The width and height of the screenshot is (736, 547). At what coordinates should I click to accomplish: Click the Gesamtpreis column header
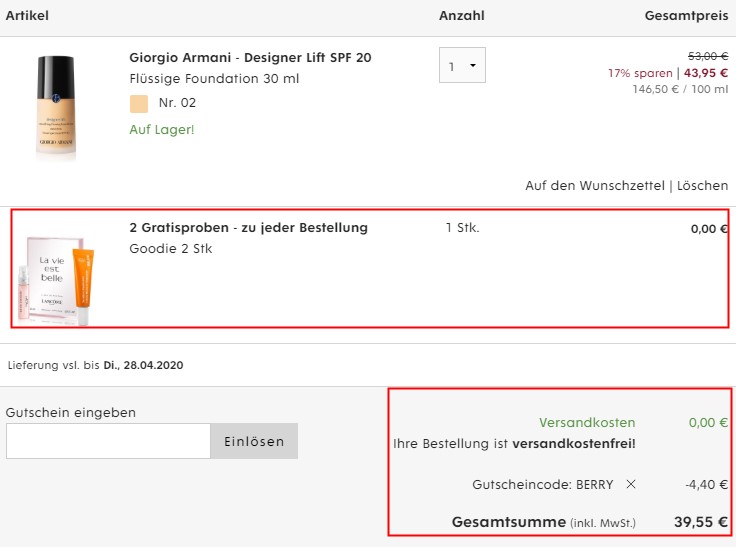pyautogui.click(x=686, y=15)
